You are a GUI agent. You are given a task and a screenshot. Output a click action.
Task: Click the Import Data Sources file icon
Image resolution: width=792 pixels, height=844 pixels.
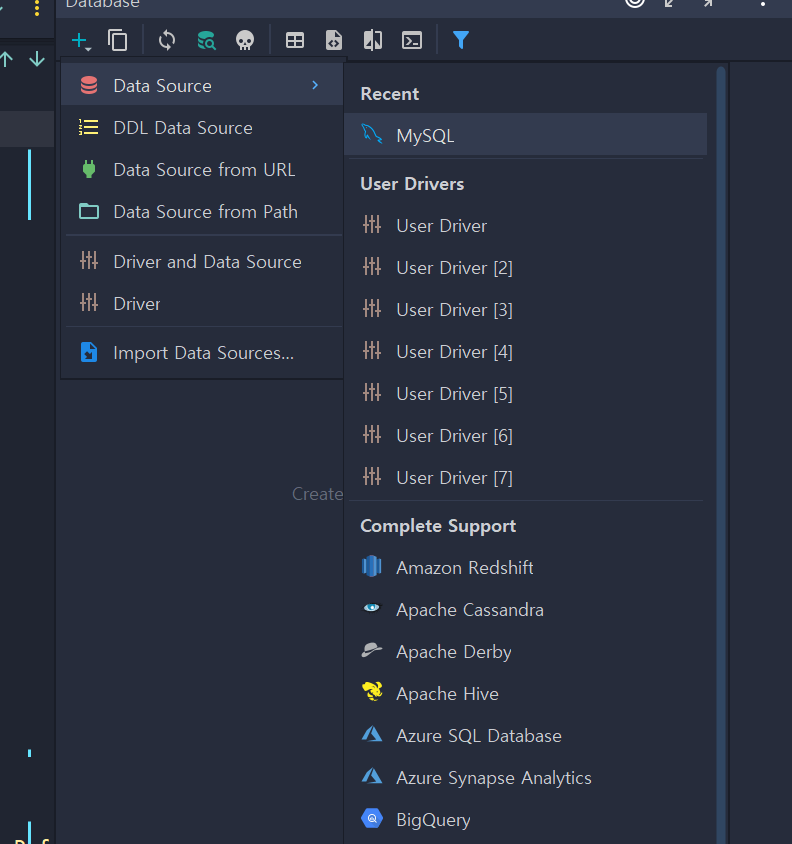pos(89,352)
